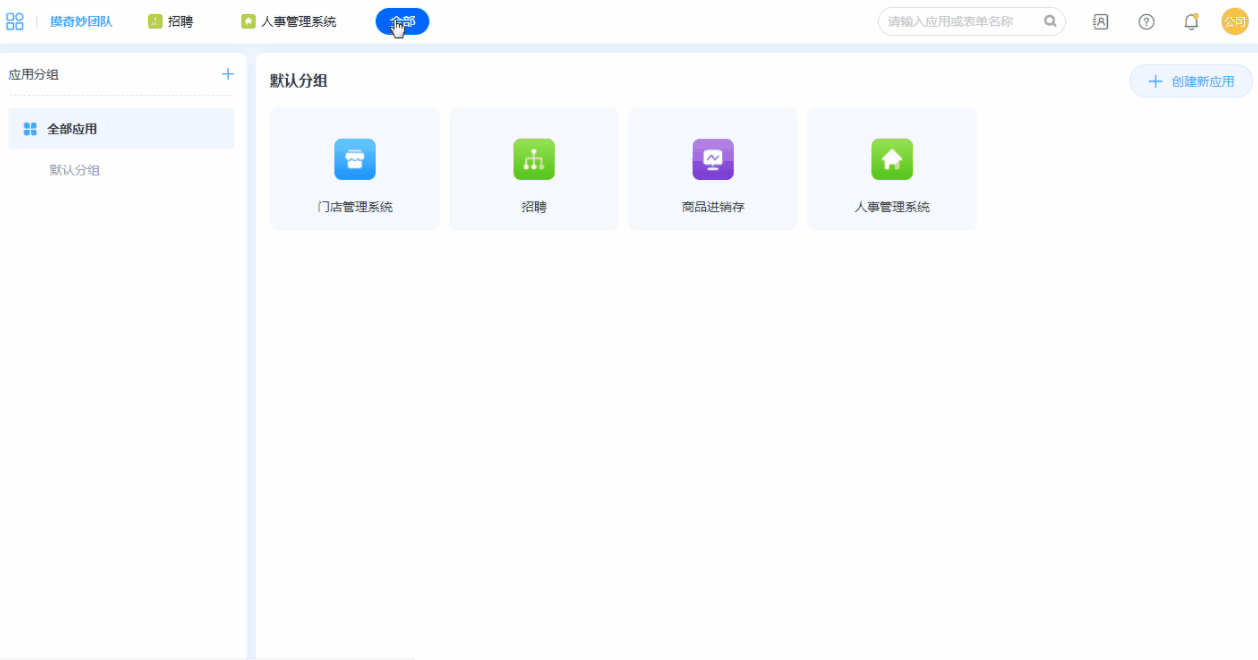The image size is (1258, 660).
Task: Click the contacts address book icon
Action: 1100,22
